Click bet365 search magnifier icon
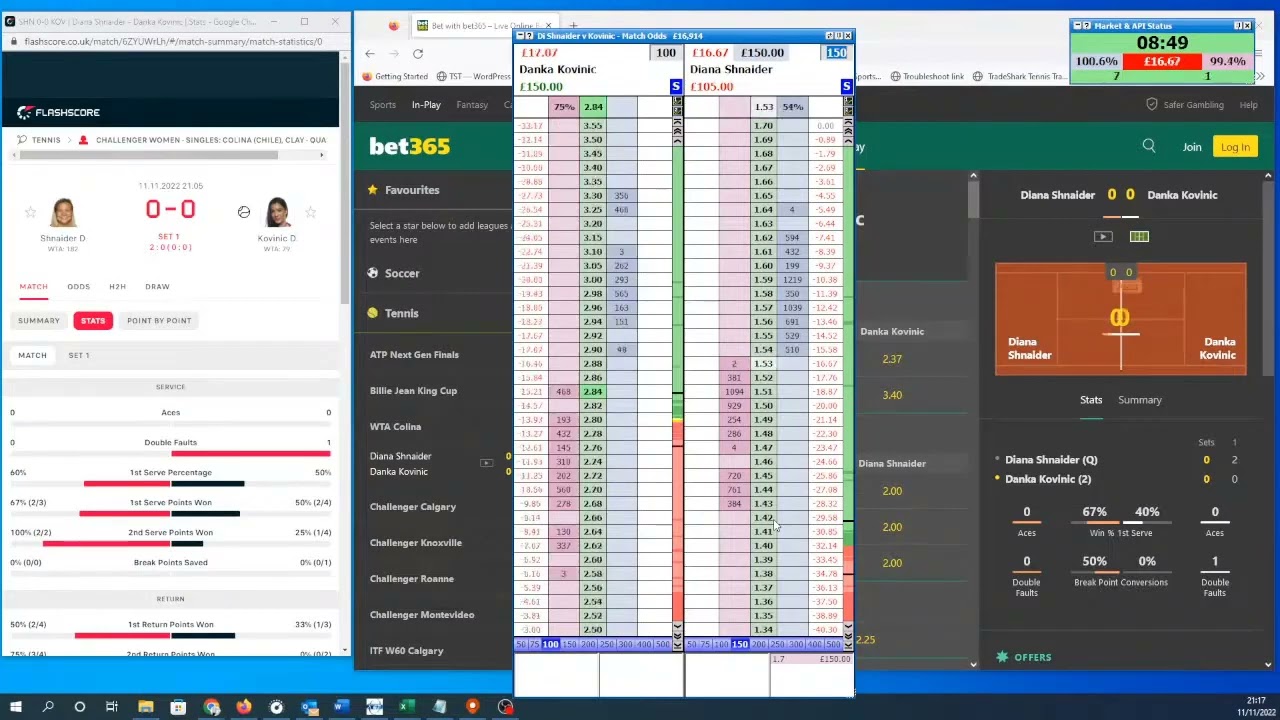Image resolution: width=1280 pixels, height=720 pixels. pyautogui.click(x=1149, y=147)
